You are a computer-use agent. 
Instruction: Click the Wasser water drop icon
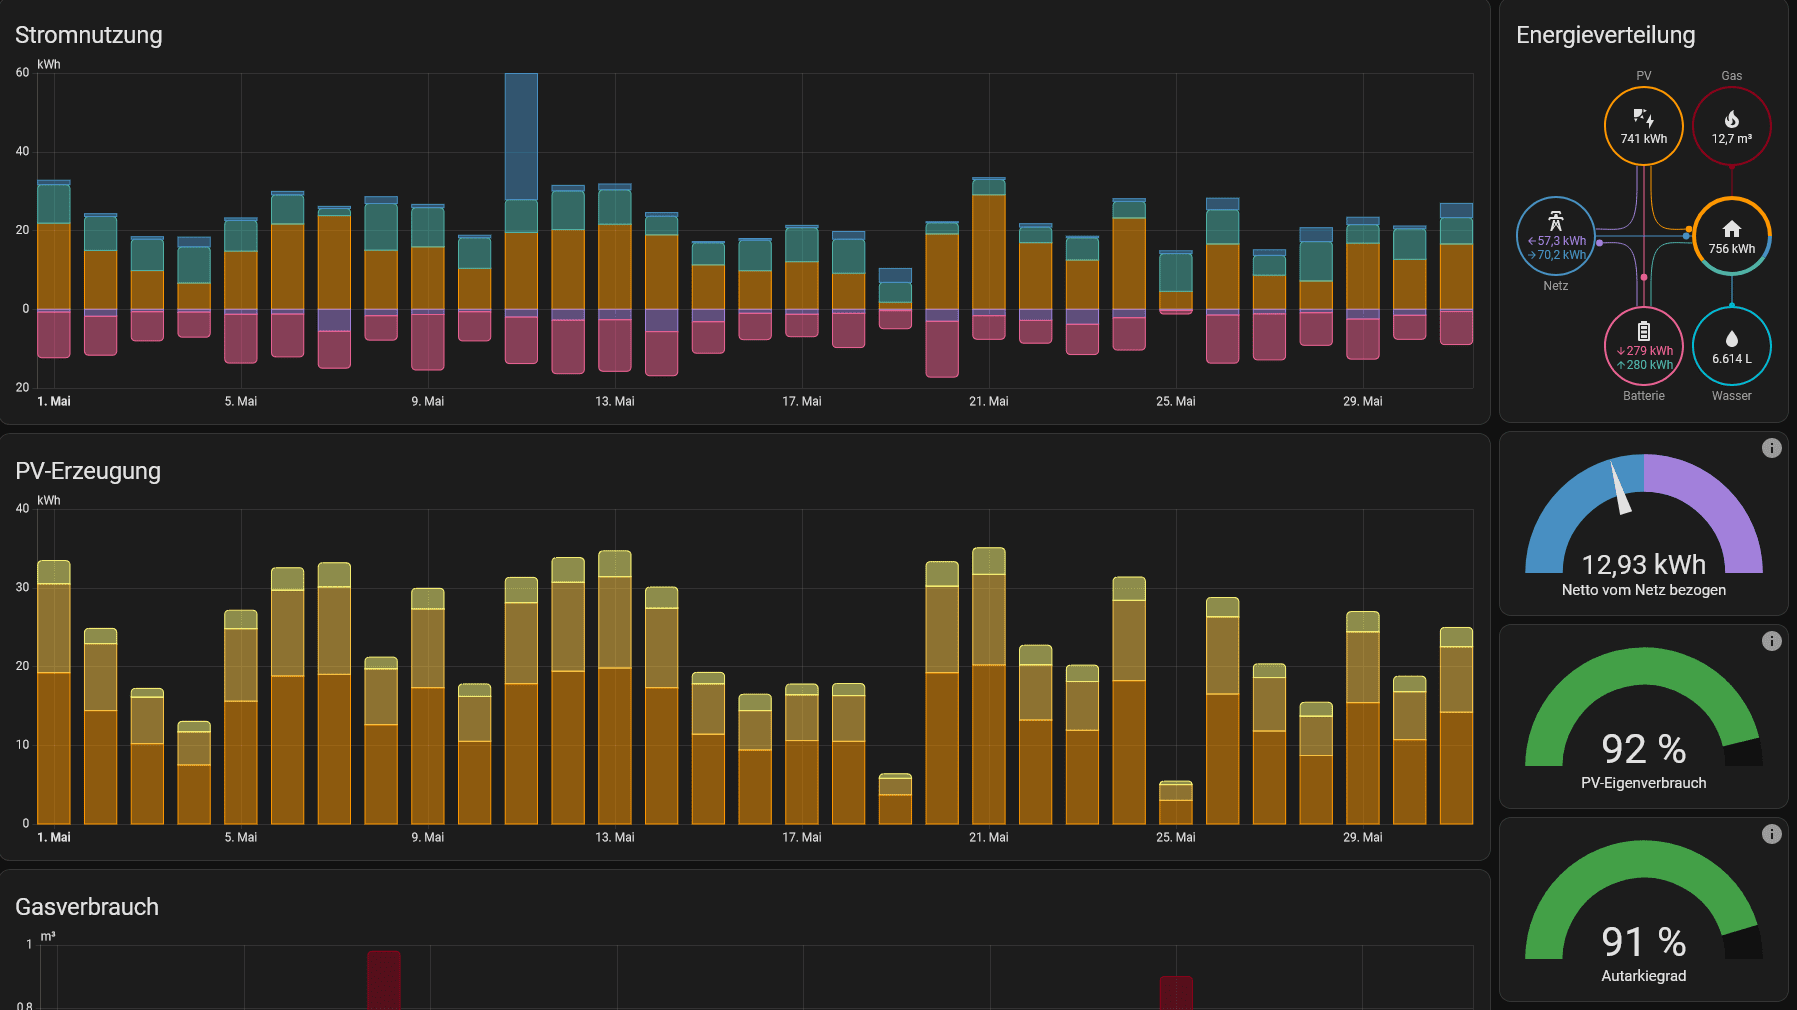click(1732, 339)
